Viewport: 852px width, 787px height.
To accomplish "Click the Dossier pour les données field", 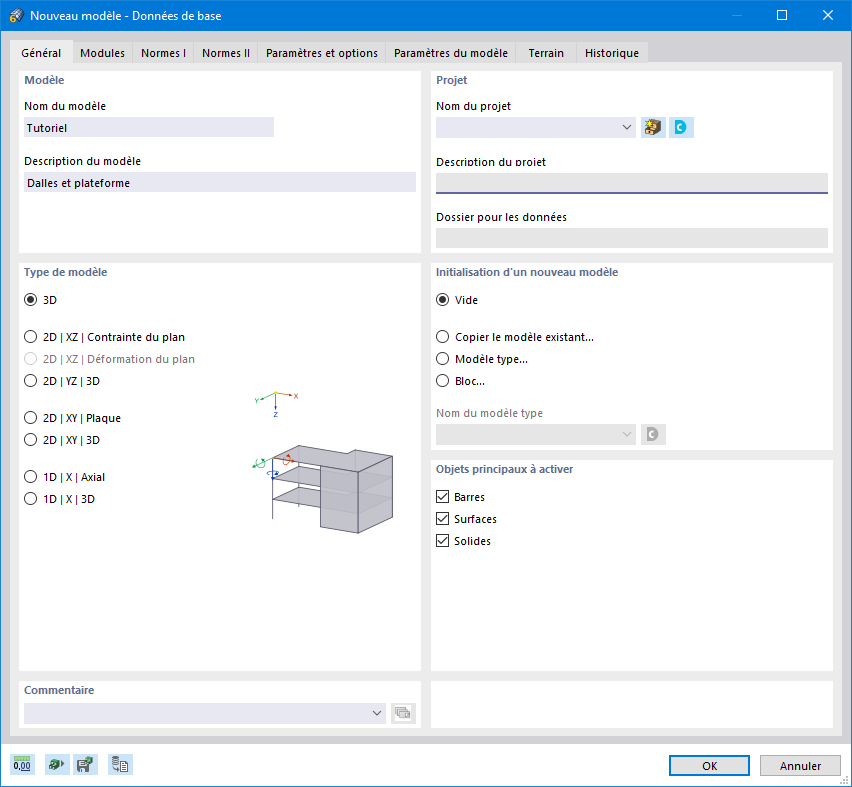I will click(632, 238).
